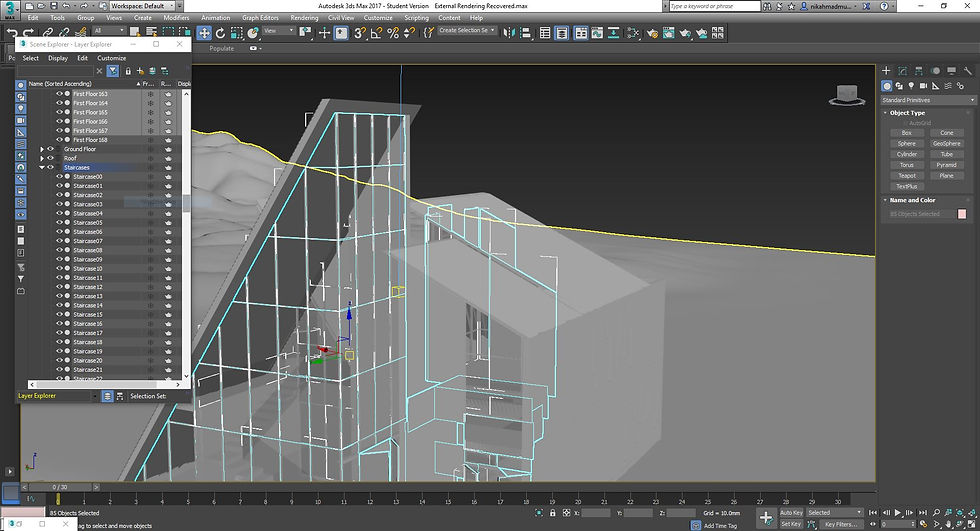Click the Auto Key button
This screenshot has height=531, width=980.
[x=791, y=513]
